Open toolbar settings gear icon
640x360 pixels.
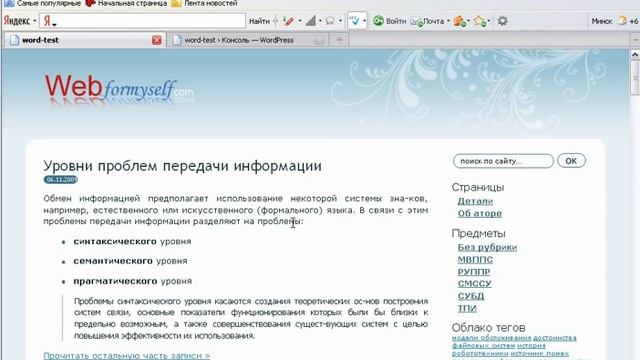[503, 21]
